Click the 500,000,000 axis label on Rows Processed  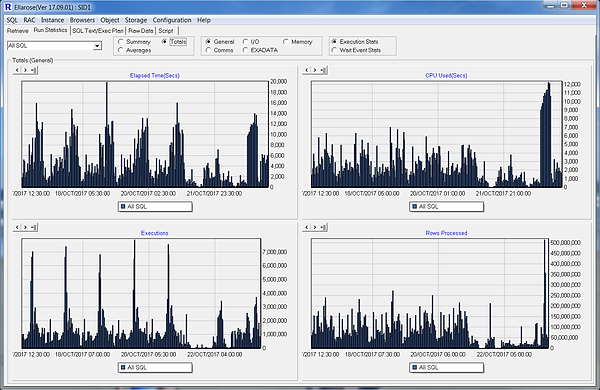[x=566, y=243]
